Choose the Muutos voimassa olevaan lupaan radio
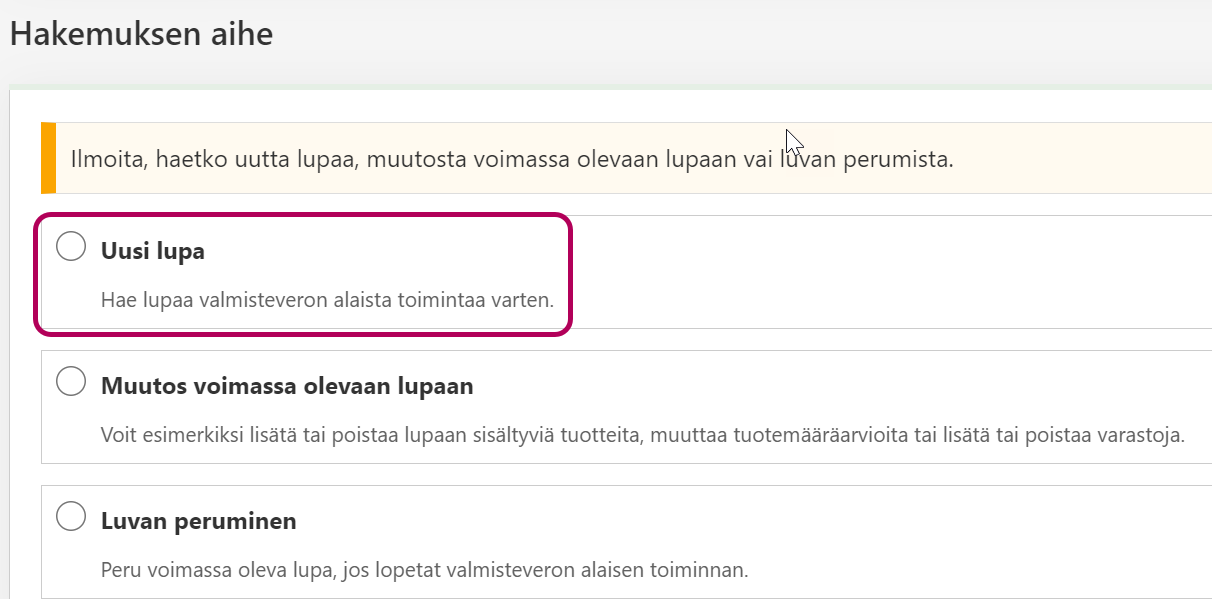Screen dimensions: 1212x599 (71, 381)
